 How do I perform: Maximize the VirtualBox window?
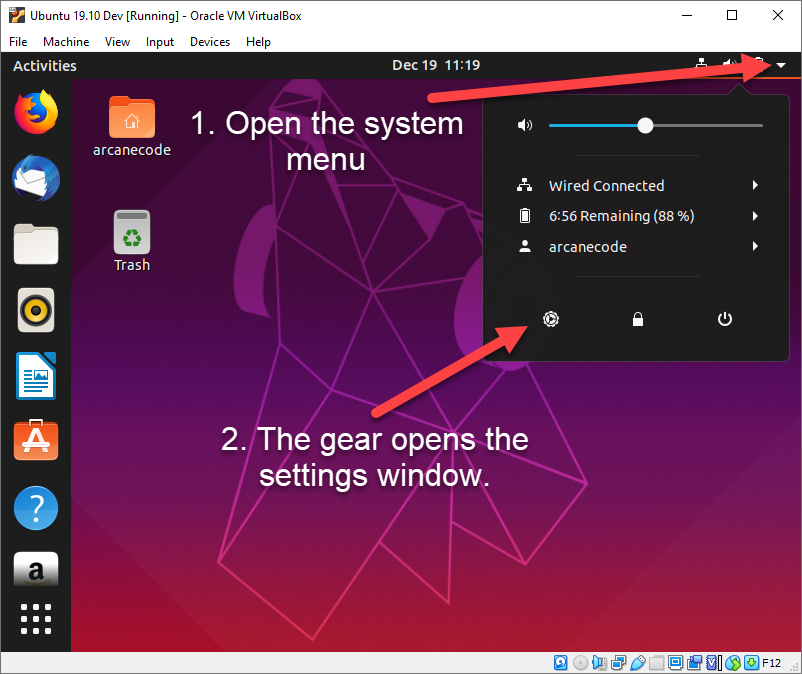[732, 15]
